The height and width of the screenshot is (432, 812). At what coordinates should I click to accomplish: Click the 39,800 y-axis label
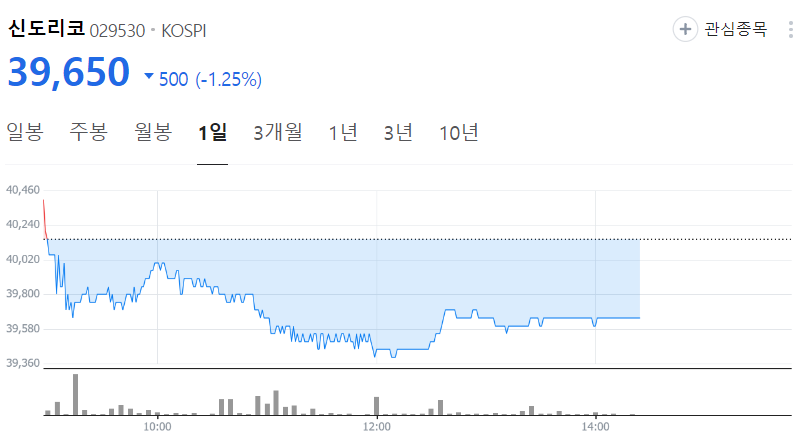tap(23, 294)
